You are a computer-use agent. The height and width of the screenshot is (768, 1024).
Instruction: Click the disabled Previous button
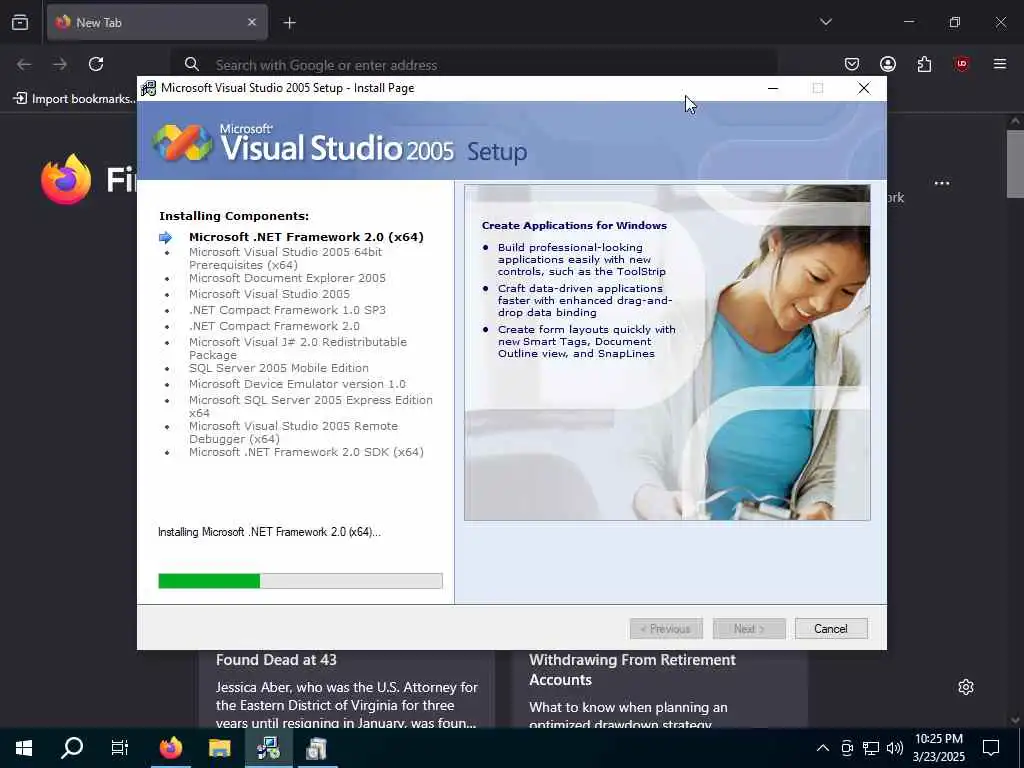666,628
